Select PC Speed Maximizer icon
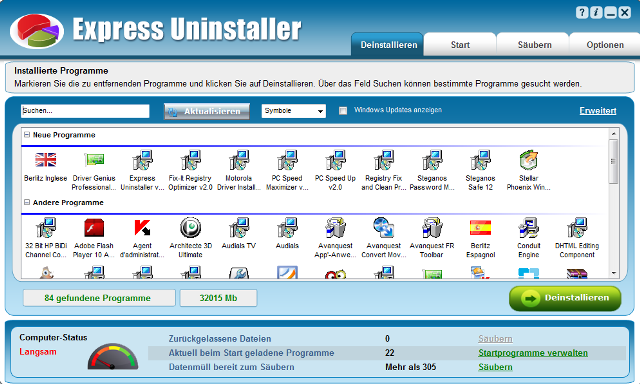The width and height of the screenshot is (640, 384). (287, 160)
